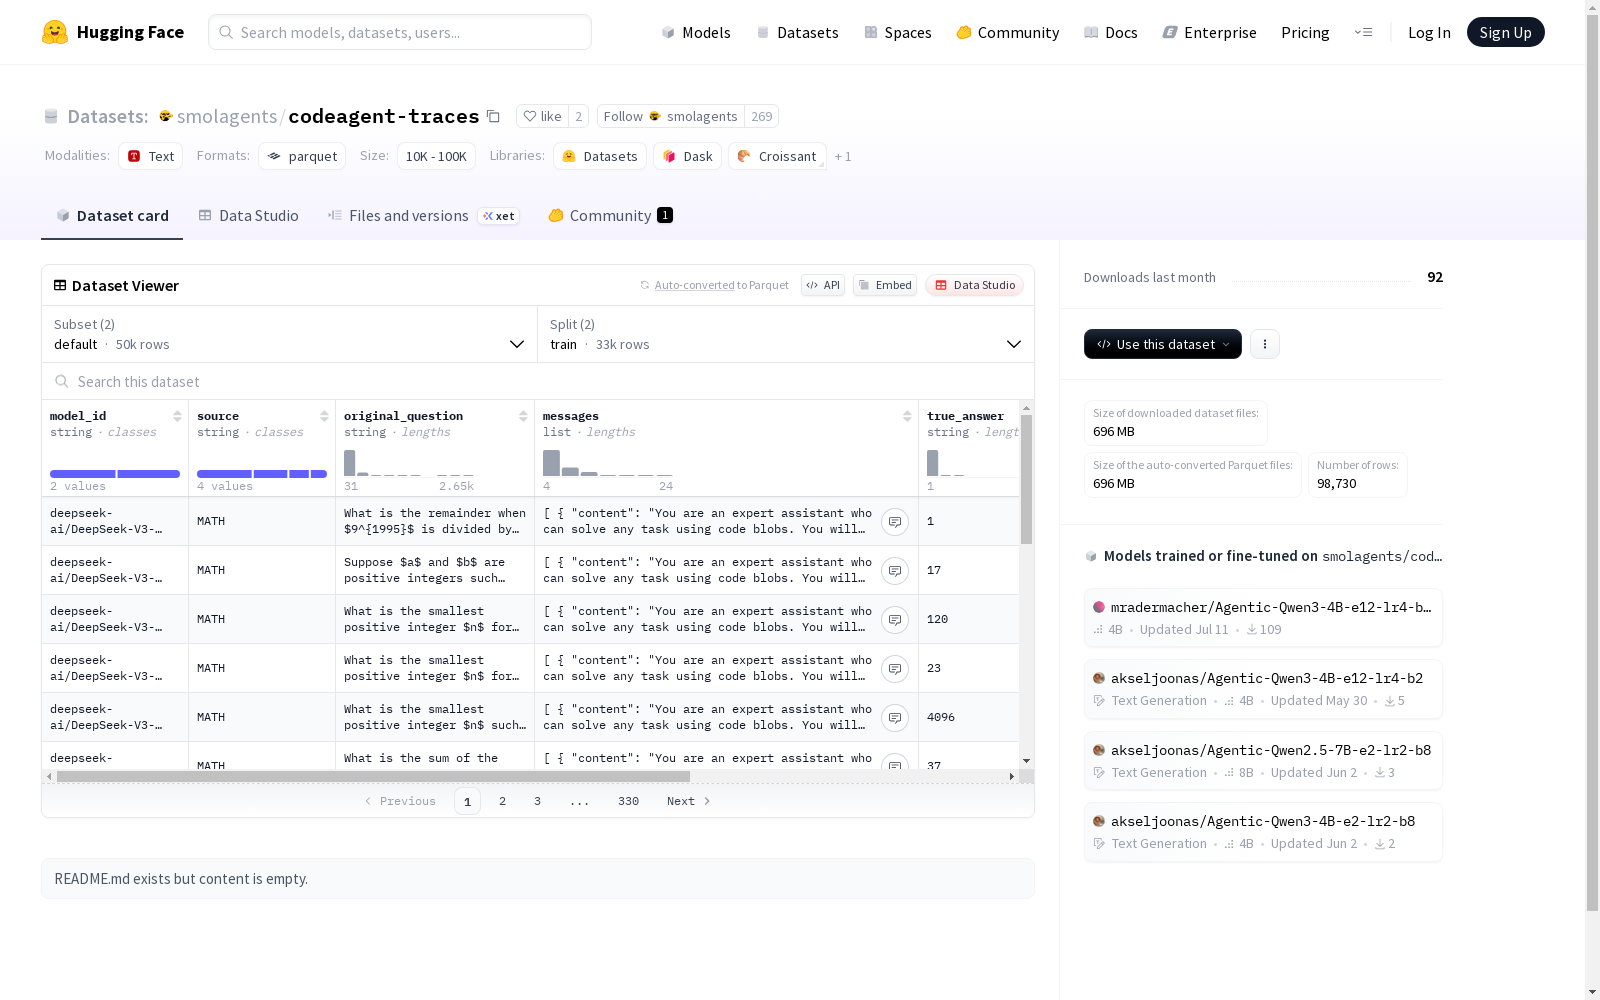Go to page 3 of the dataset
This screenshot has width=1600, height=1000.
point(537,801)
